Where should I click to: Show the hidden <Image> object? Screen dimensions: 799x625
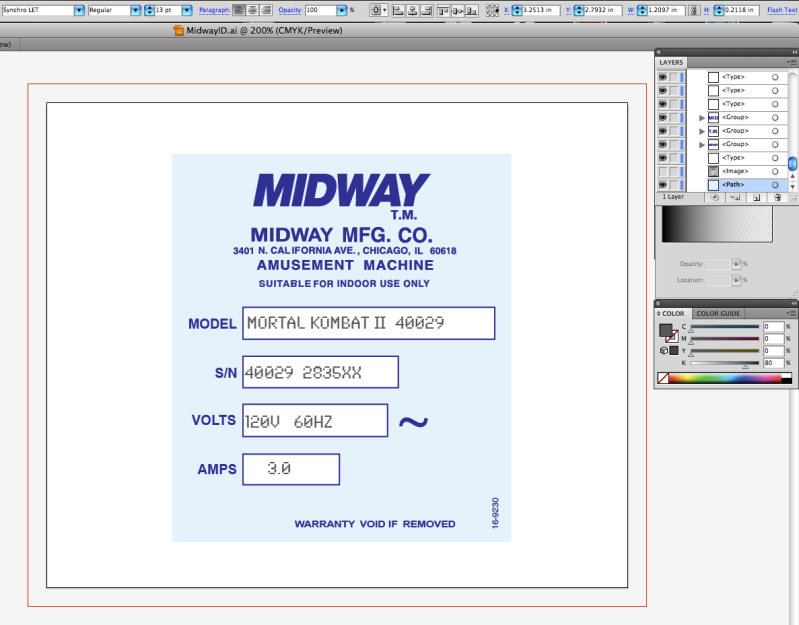(x=662, y=172)
